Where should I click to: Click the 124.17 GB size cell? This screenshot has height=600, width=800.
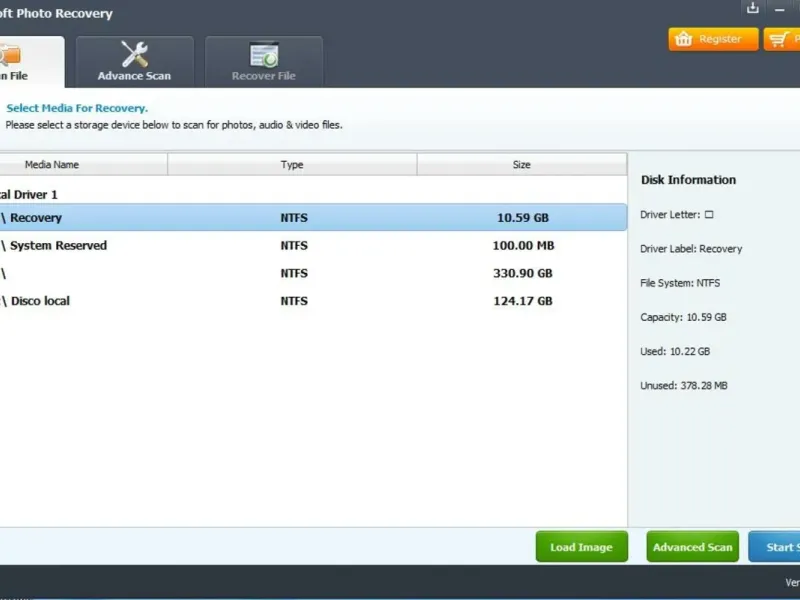(522, 301)
